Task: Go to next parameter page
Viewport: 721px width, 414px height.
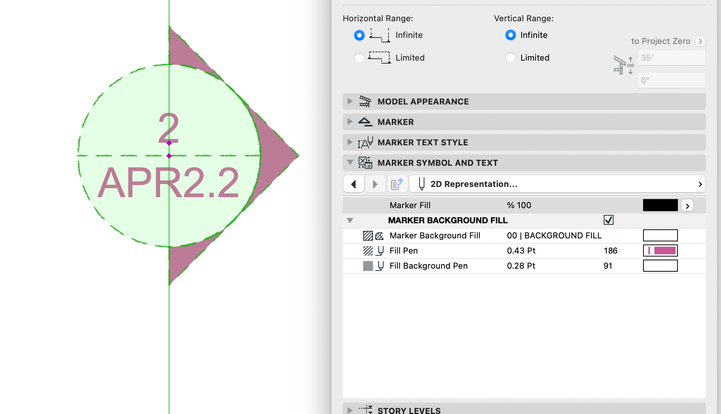Action: coord(375,184)
